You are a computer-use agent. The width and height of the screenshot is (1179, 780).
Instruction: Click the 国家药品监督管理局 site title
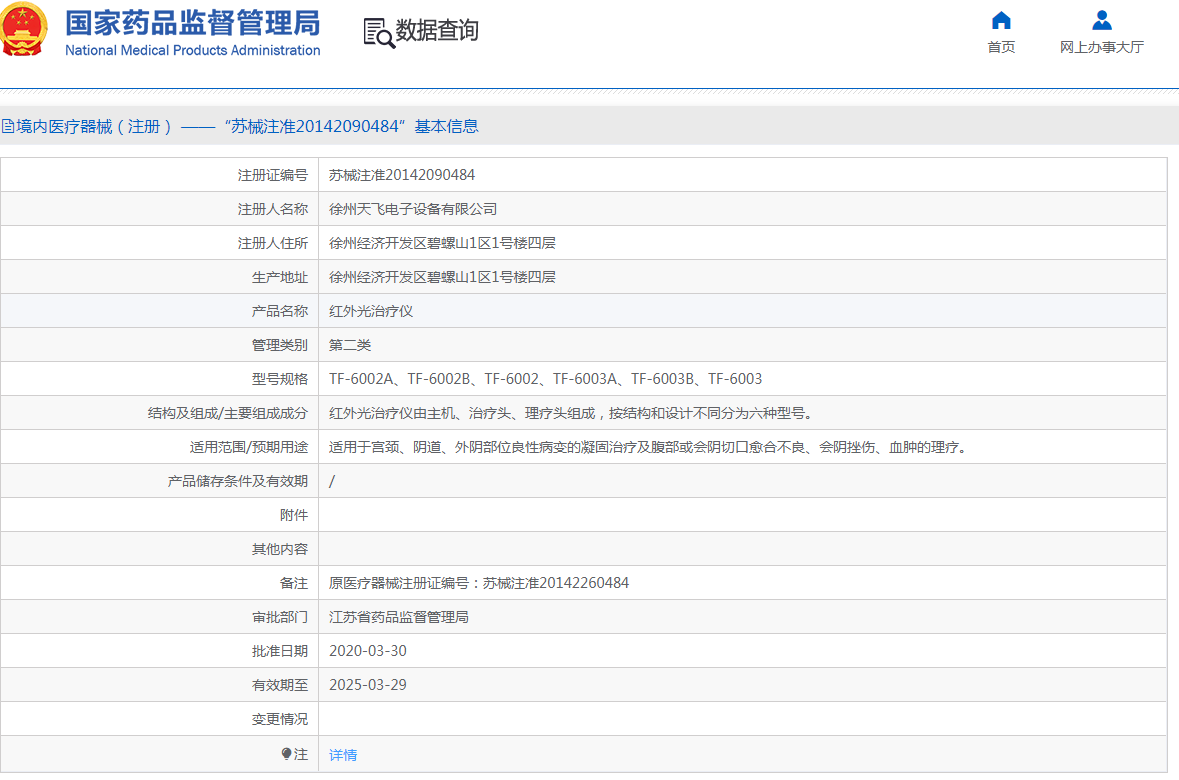(x=192, y=23)
